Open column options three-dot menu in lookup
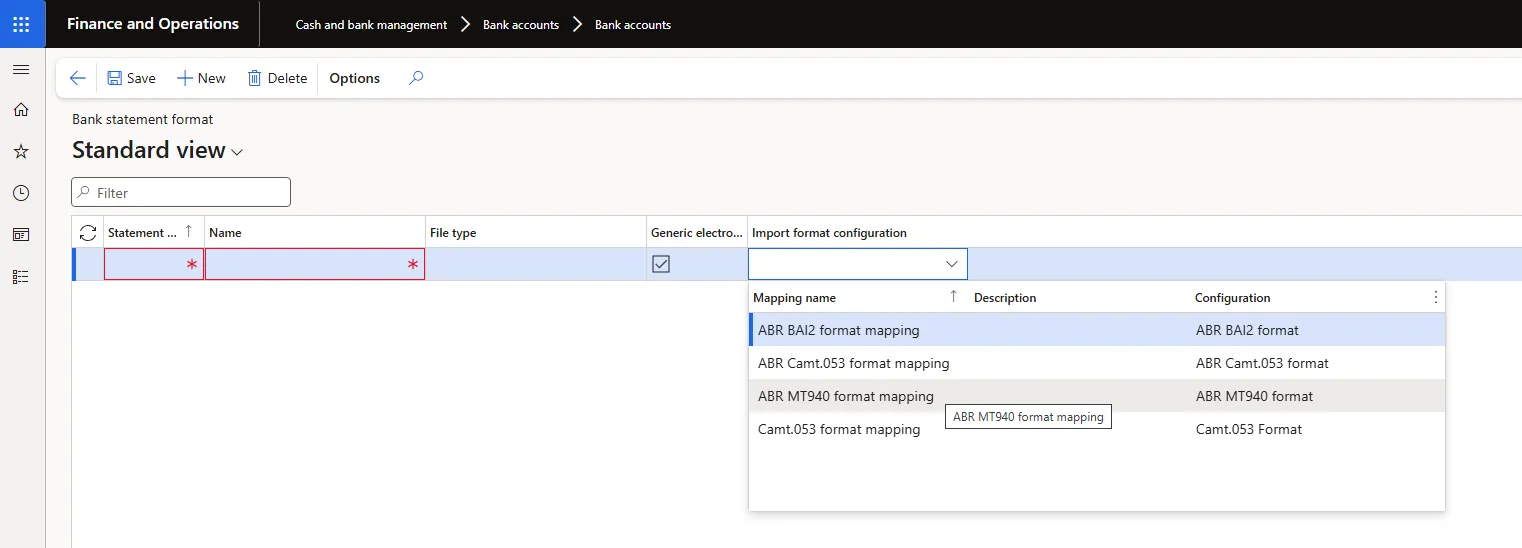The image size is (1522, 548). pos(1436,297)
